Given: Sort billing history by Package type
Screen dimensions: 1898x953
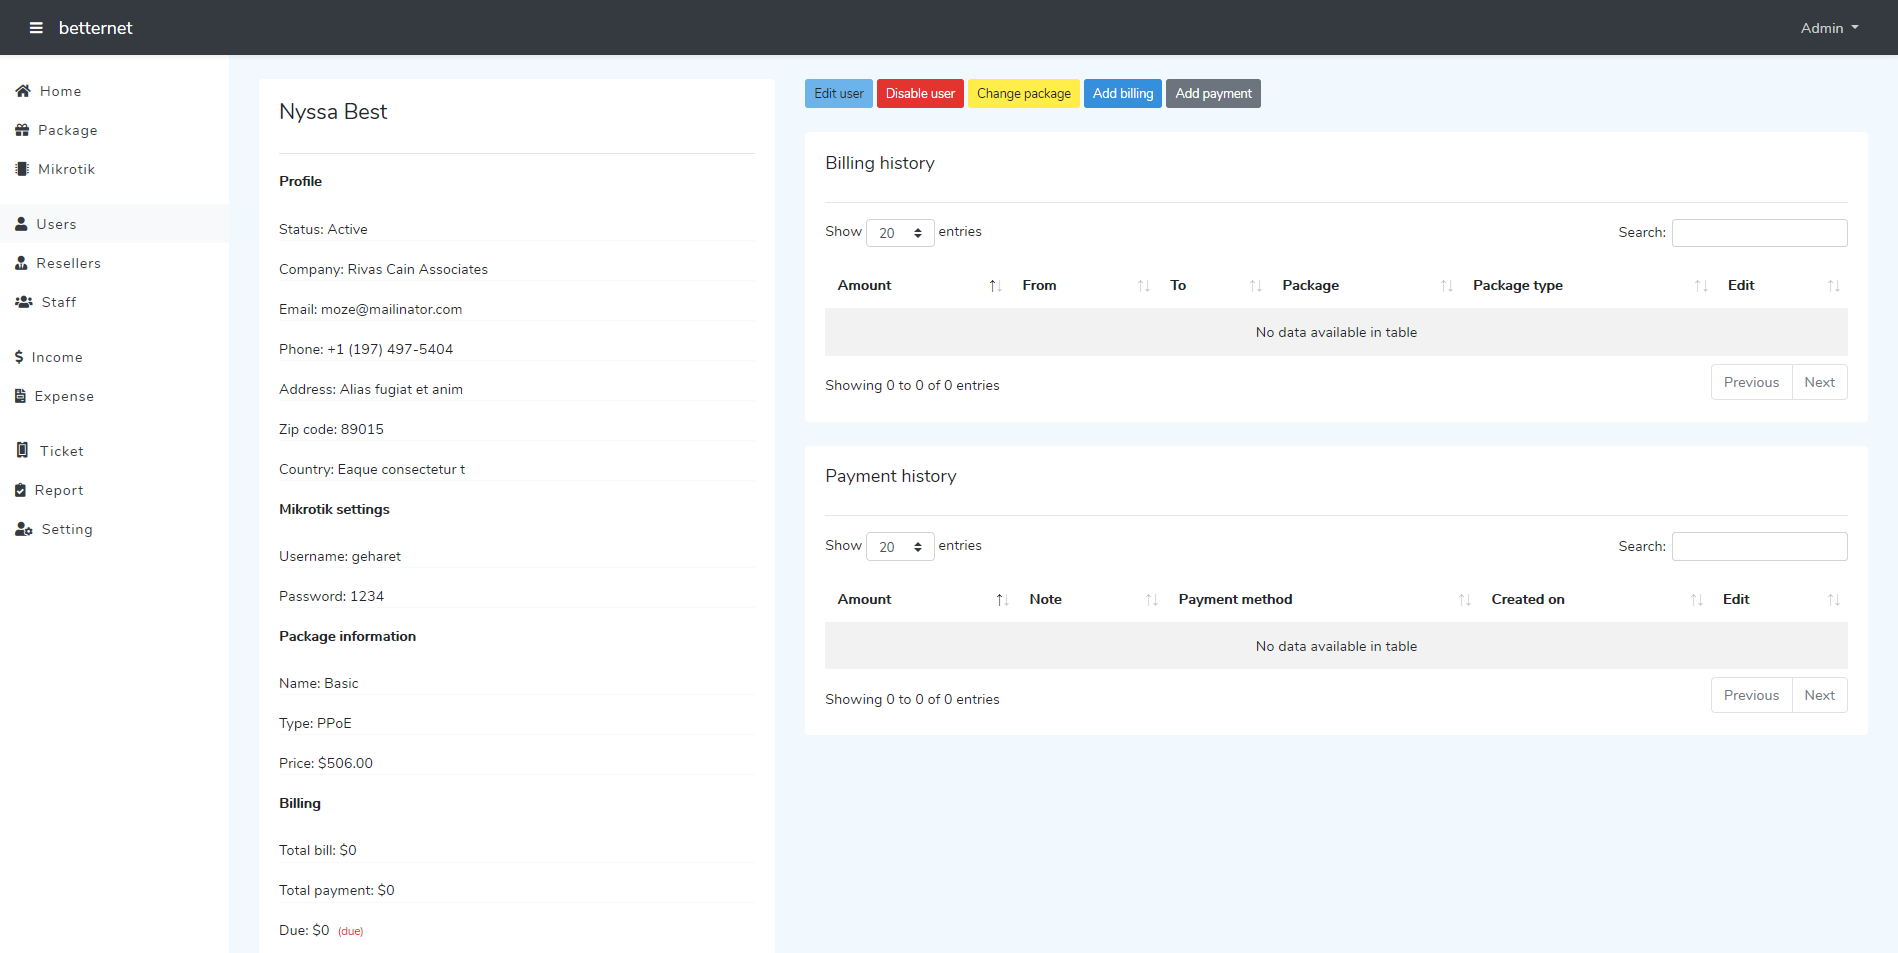Looking at the screenshot, I should (x=1517, y=285).
